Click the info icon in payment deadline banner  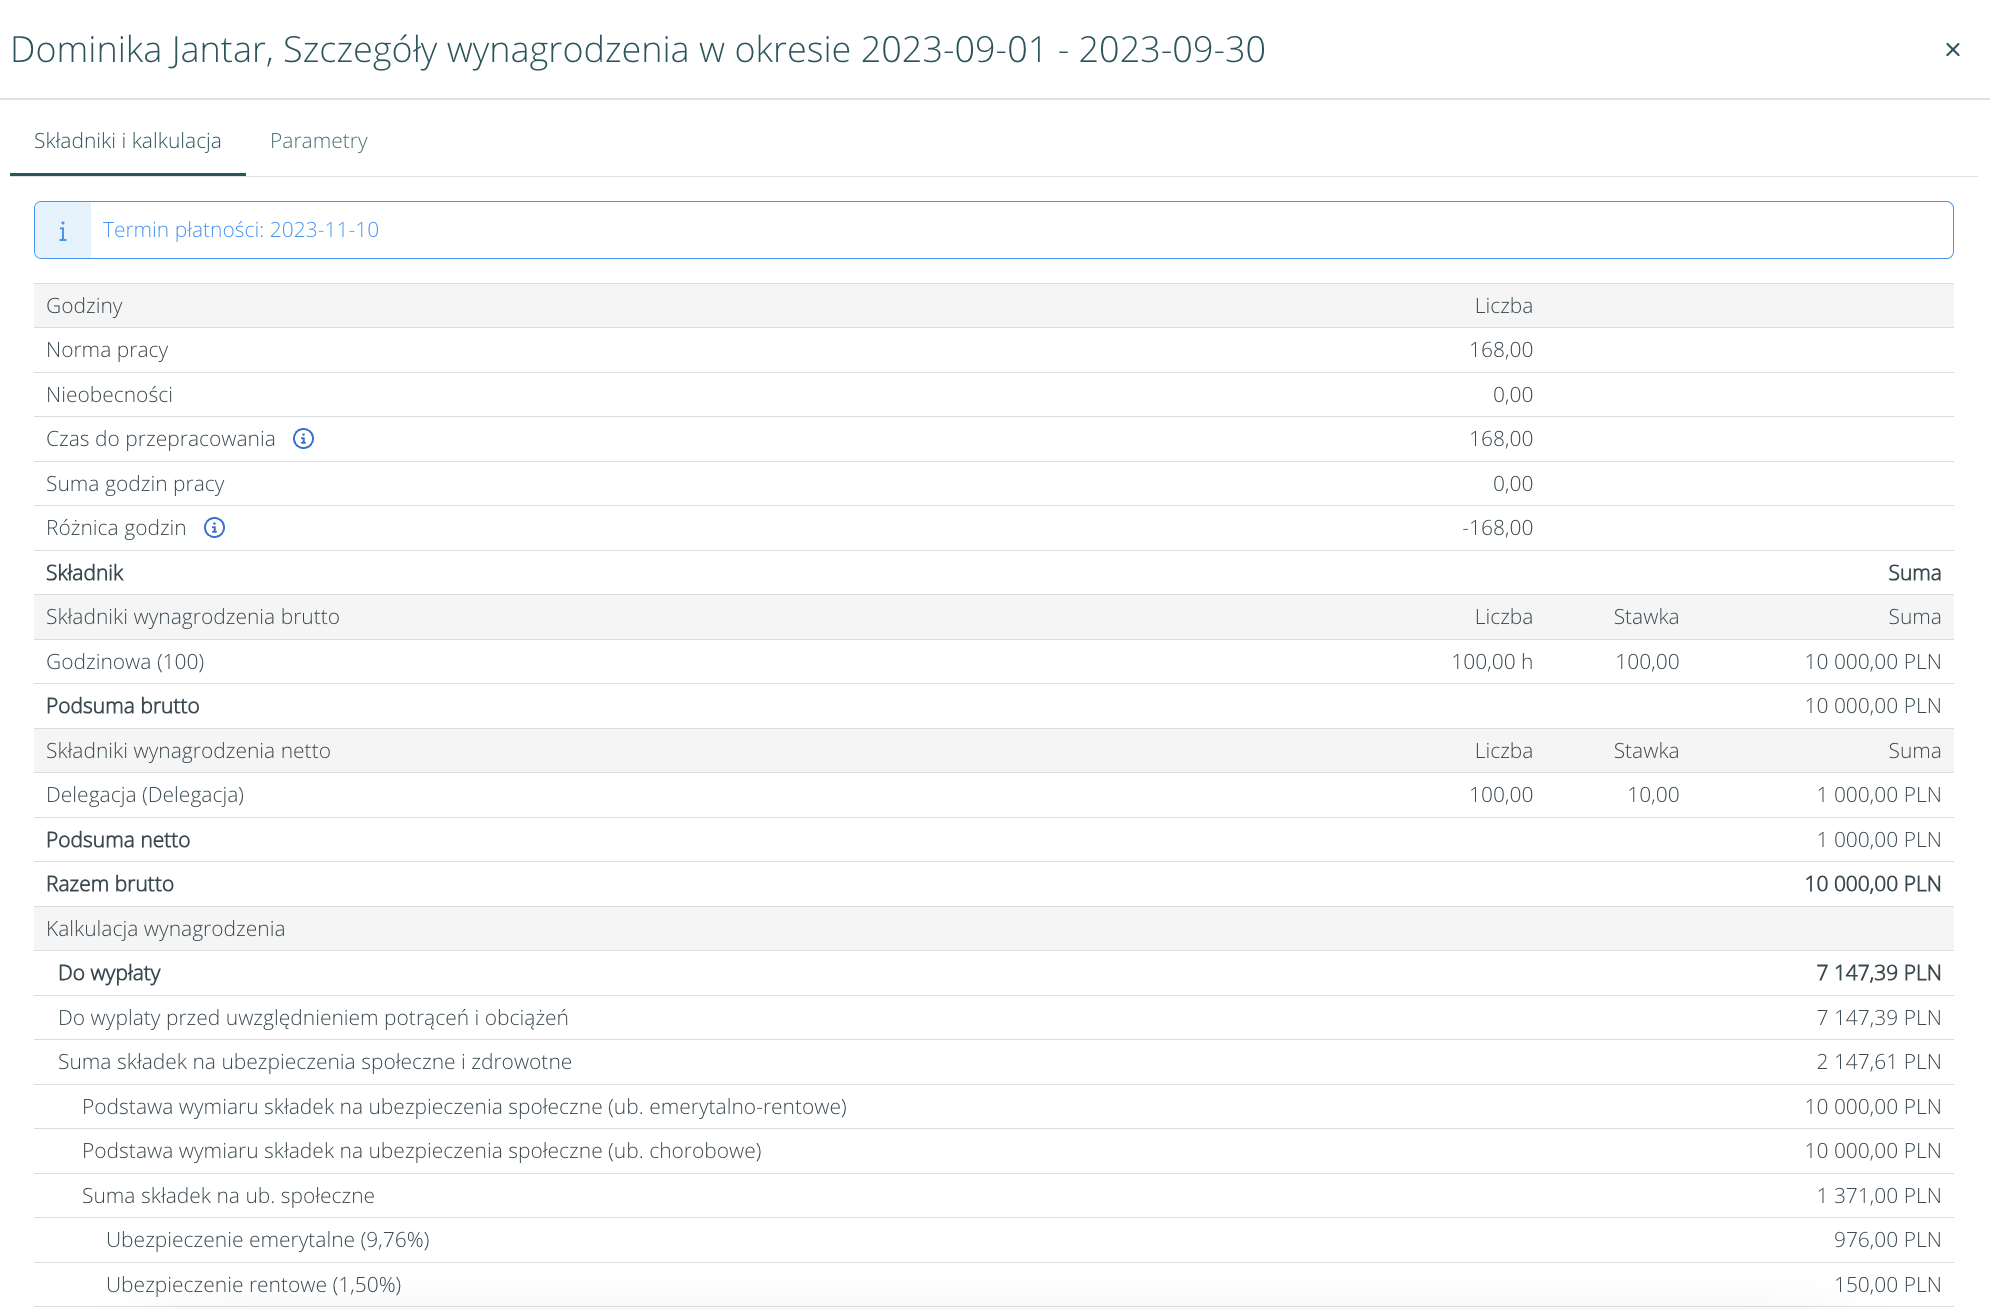point(62,231)
